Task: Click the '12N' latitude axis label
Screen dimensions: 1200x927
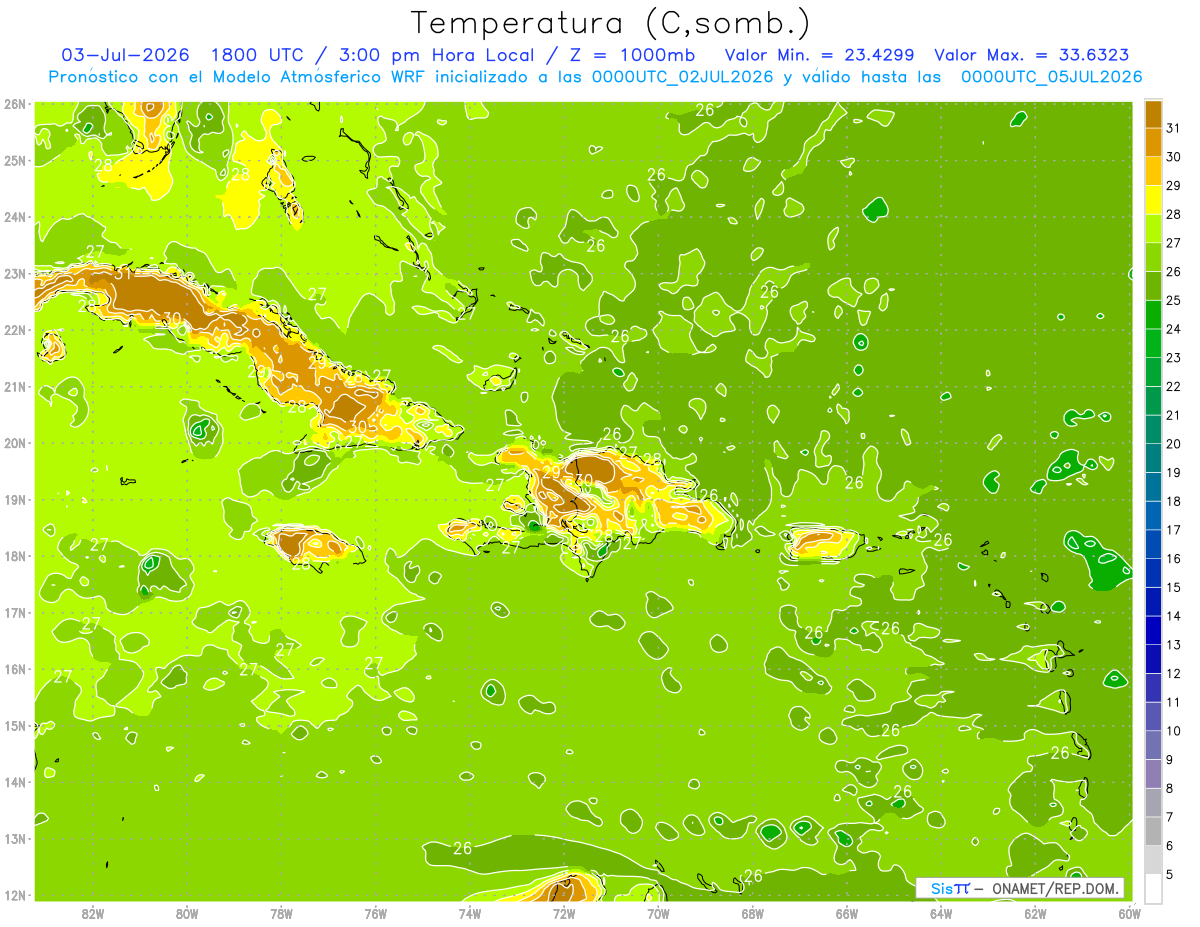Action: [x=14, y=895]
